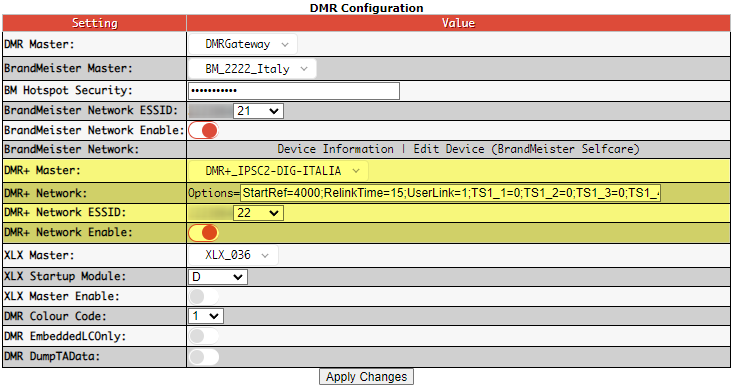Toggle DMR EmbeddedLCOnly switch
The height and width of the screenshot is (386, 732).
[x=204, y=336]
